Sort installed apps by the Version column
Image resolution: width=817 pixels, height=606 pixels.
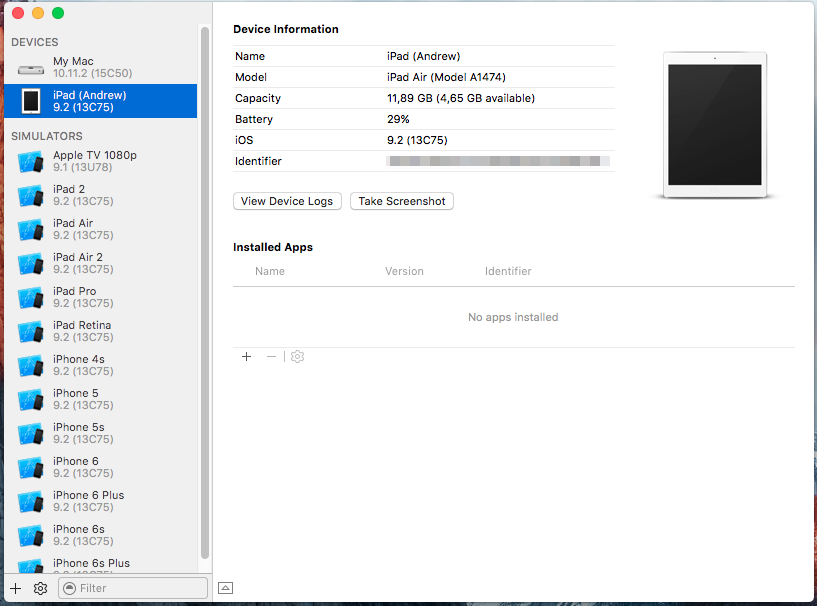[404, 271]
